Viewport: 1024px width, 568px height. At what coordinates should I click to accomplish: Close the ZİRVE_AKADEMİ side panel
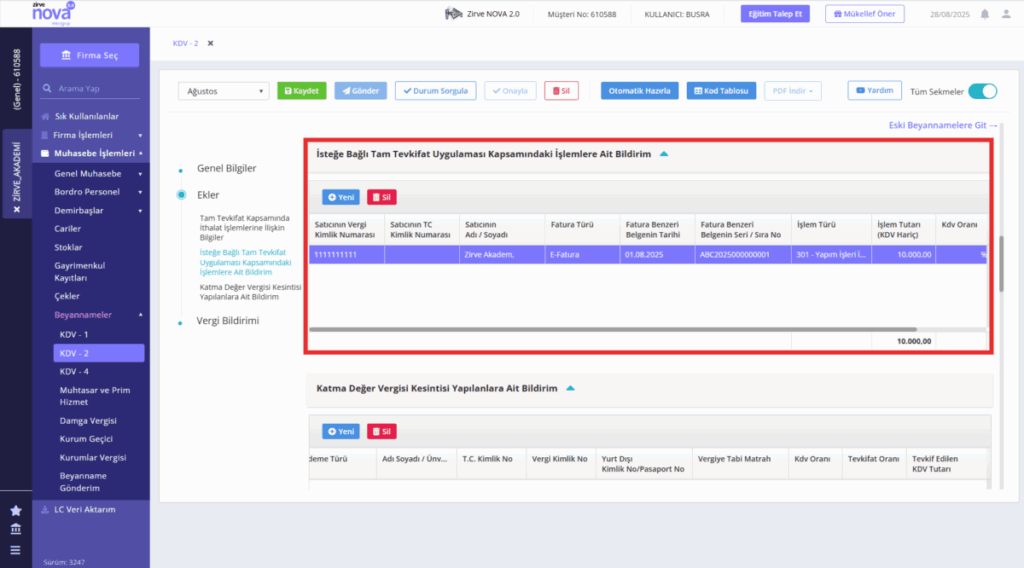[17, 210]
